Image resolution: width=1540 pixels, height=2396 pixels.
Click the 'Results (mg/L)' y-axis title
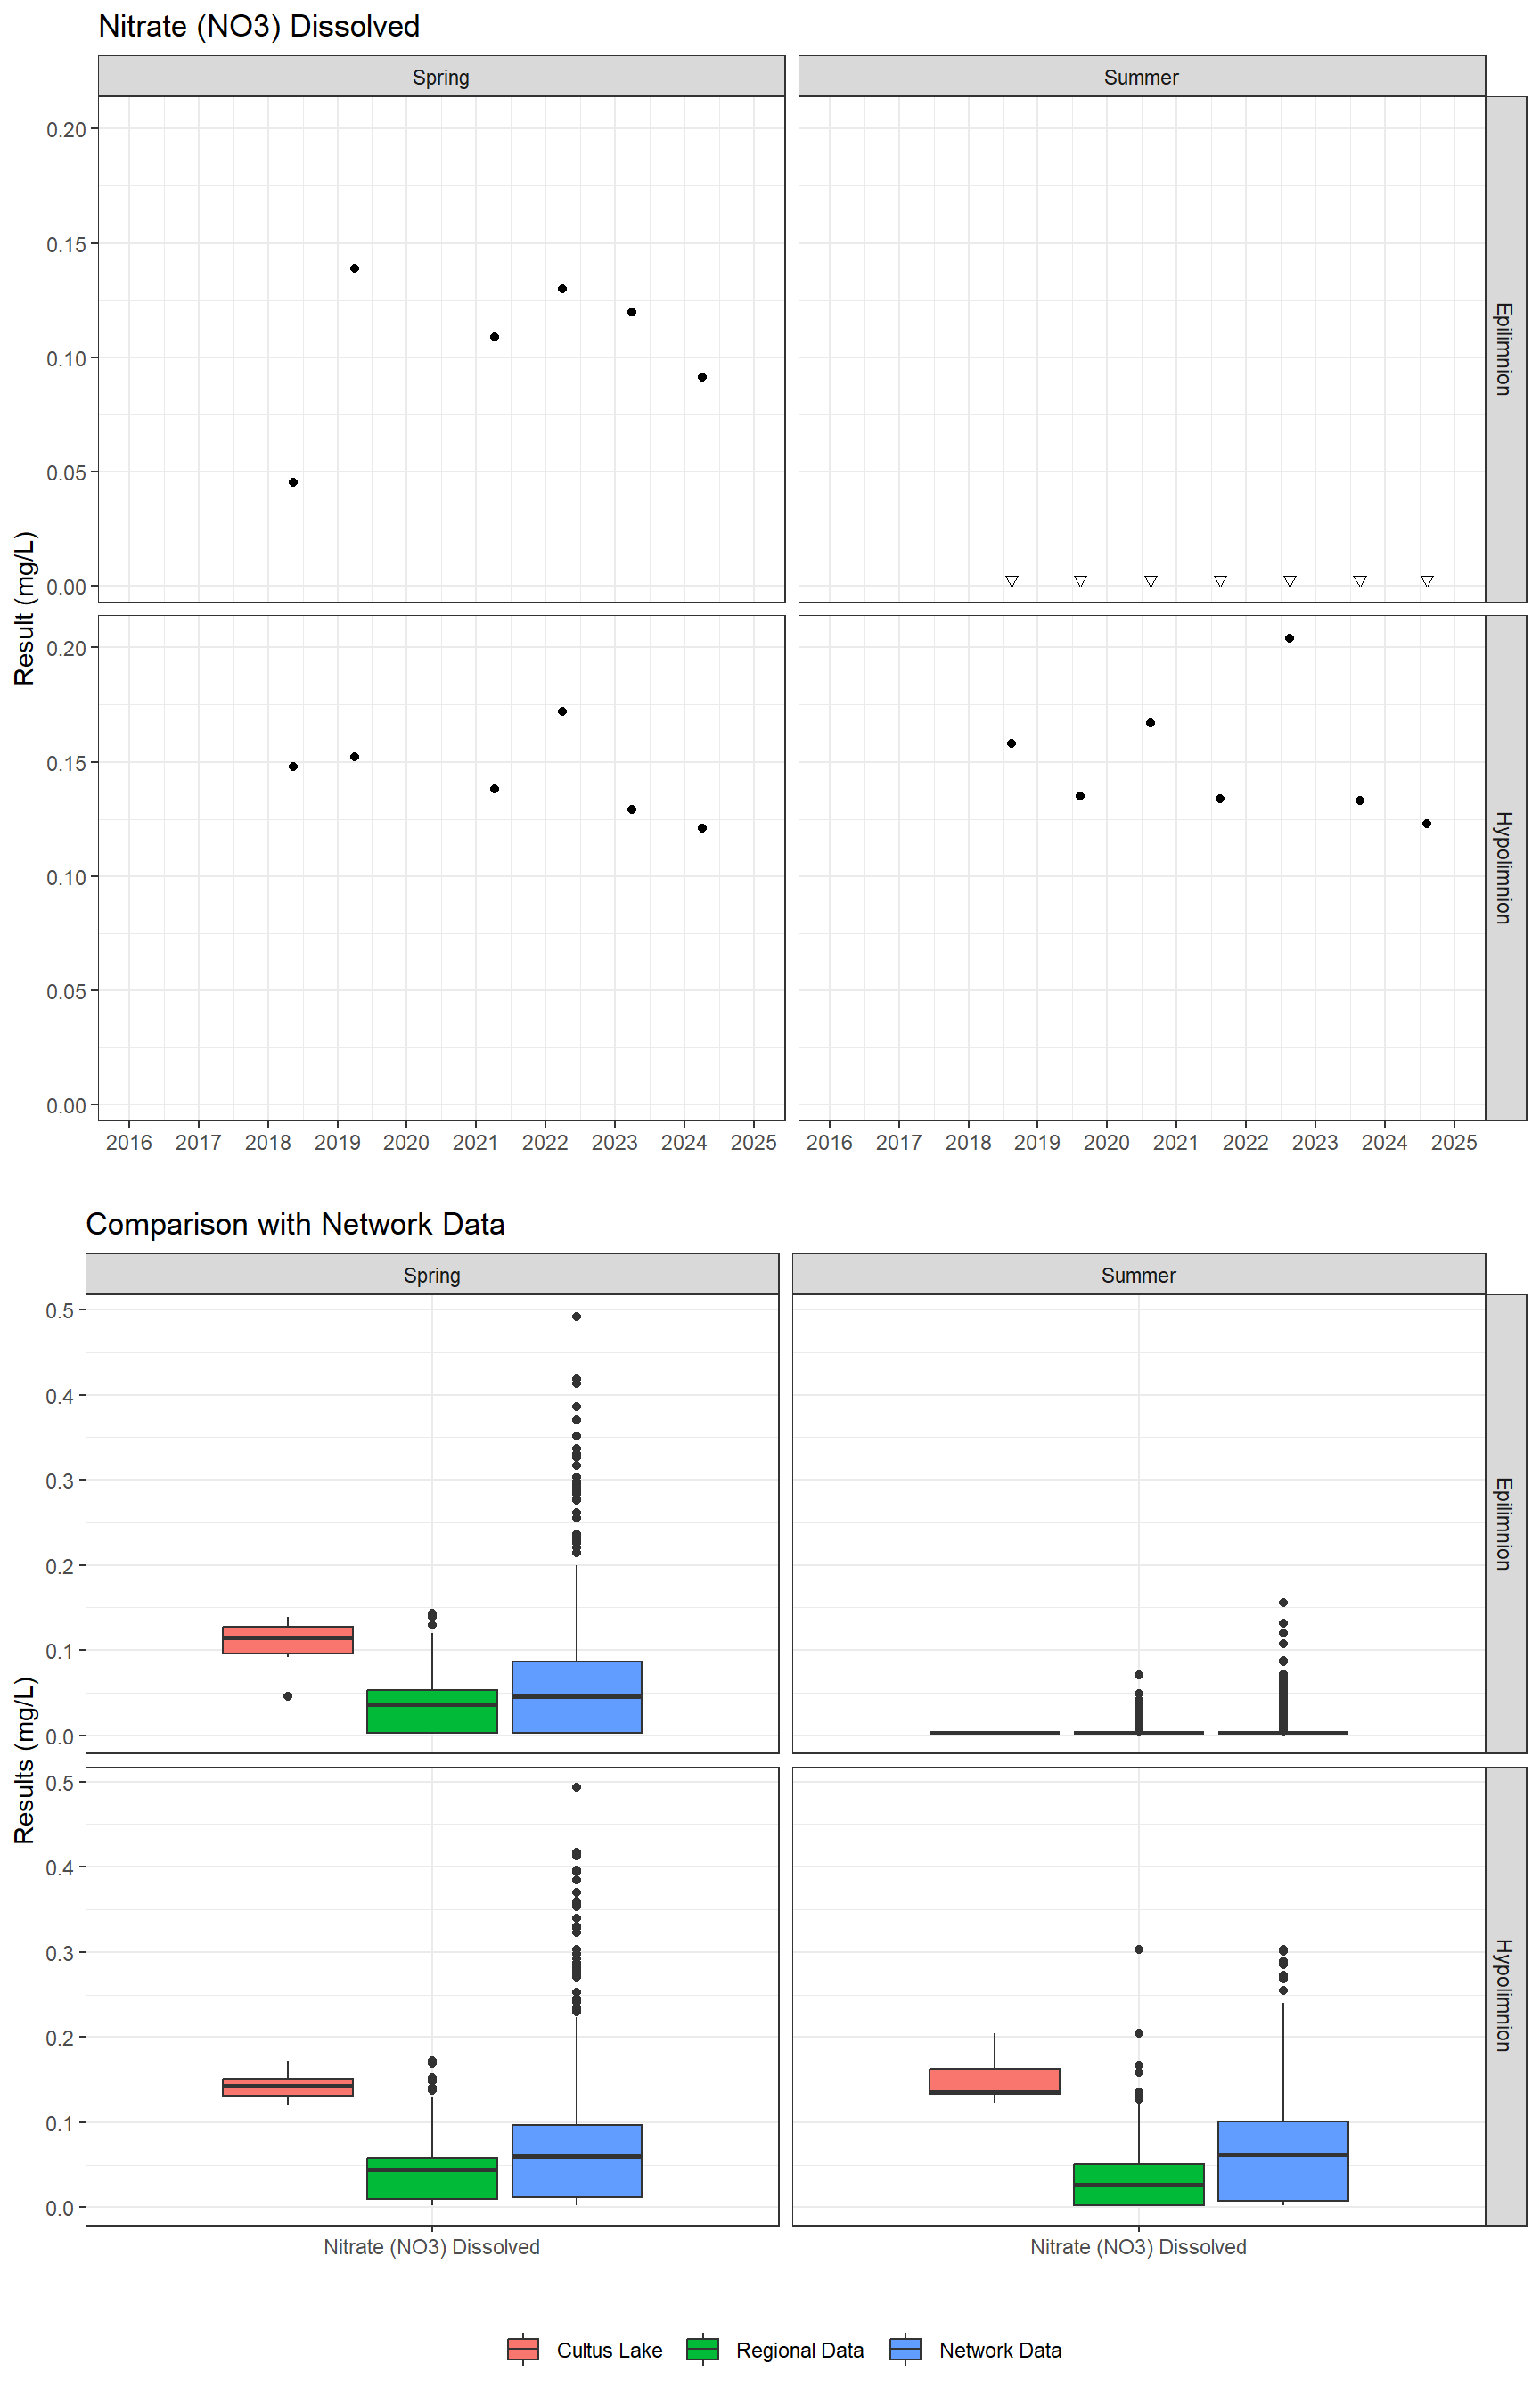tap(24, 1760)
